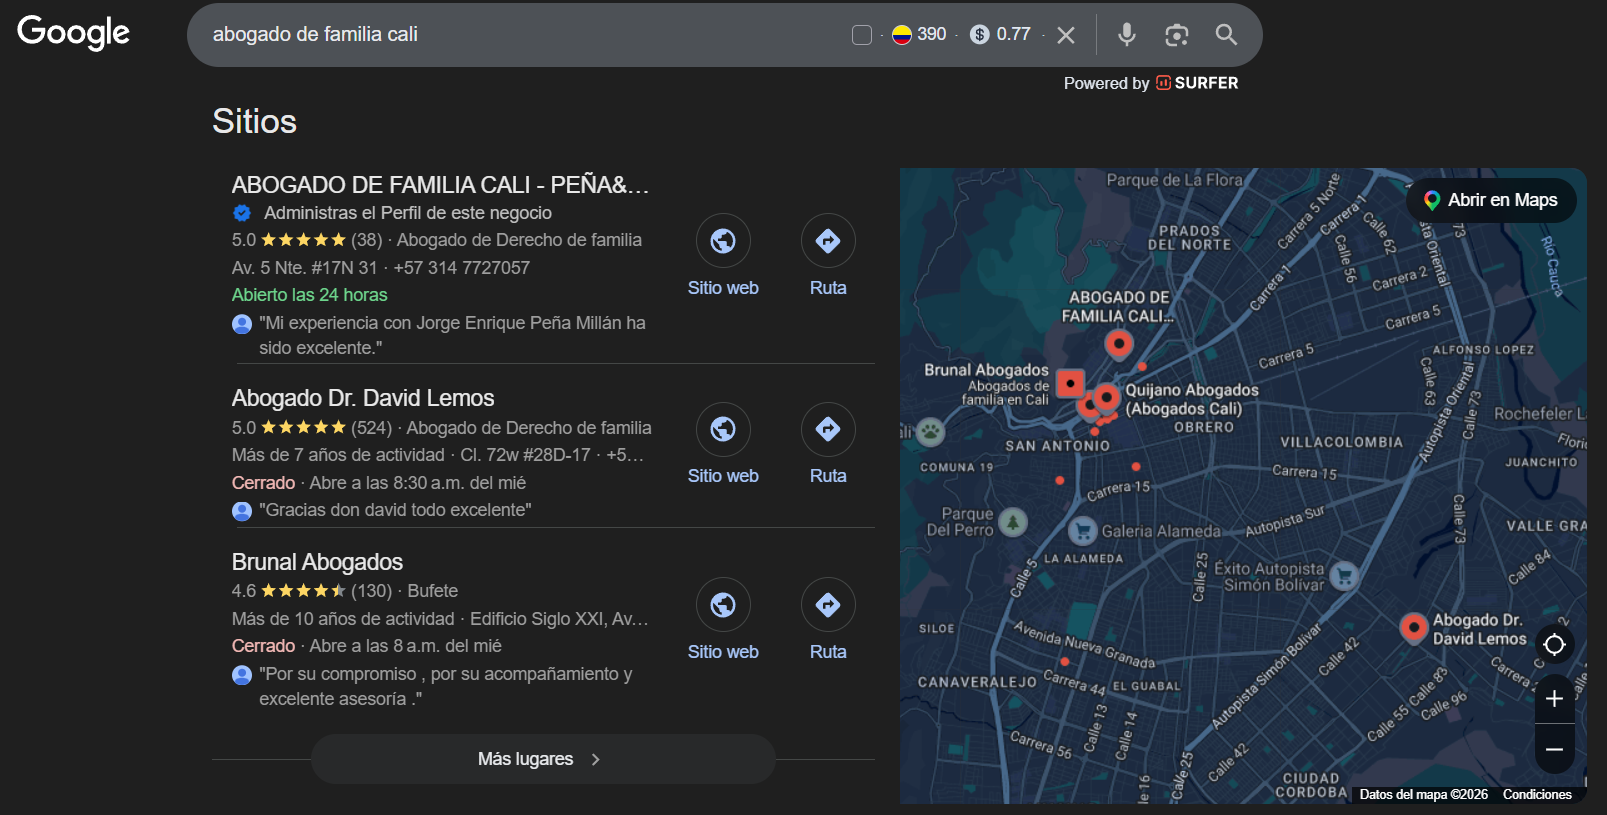This screenshot has width=1607, height=815.
Task: Get Ruta directions for David Lemos
Action: (x=828, y=429)
